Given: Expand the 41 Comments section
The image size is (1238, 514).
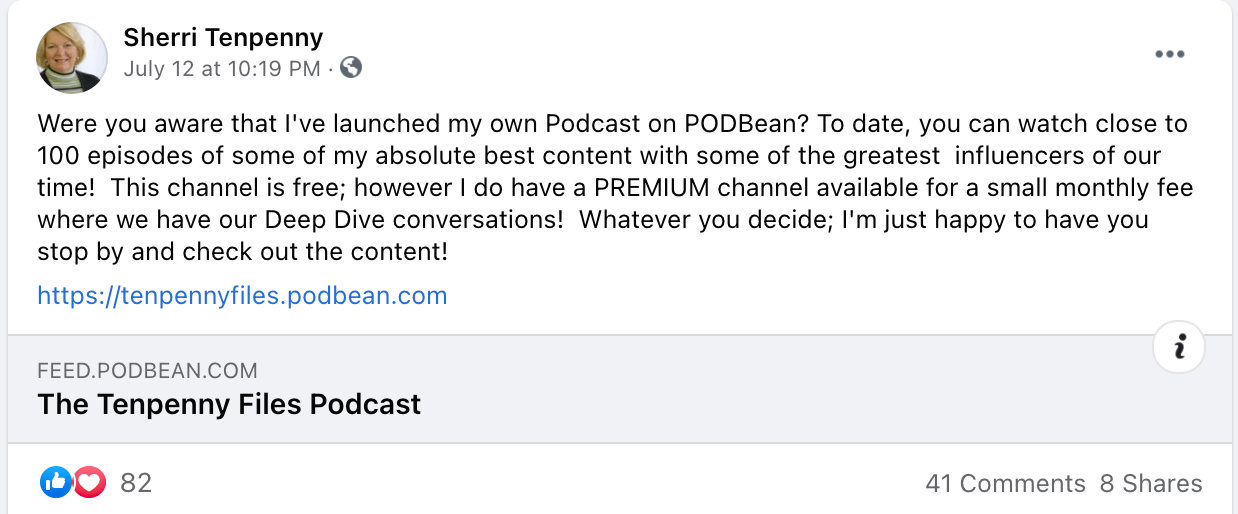Looking at the screenshot, I should [x=1005, y=484].
